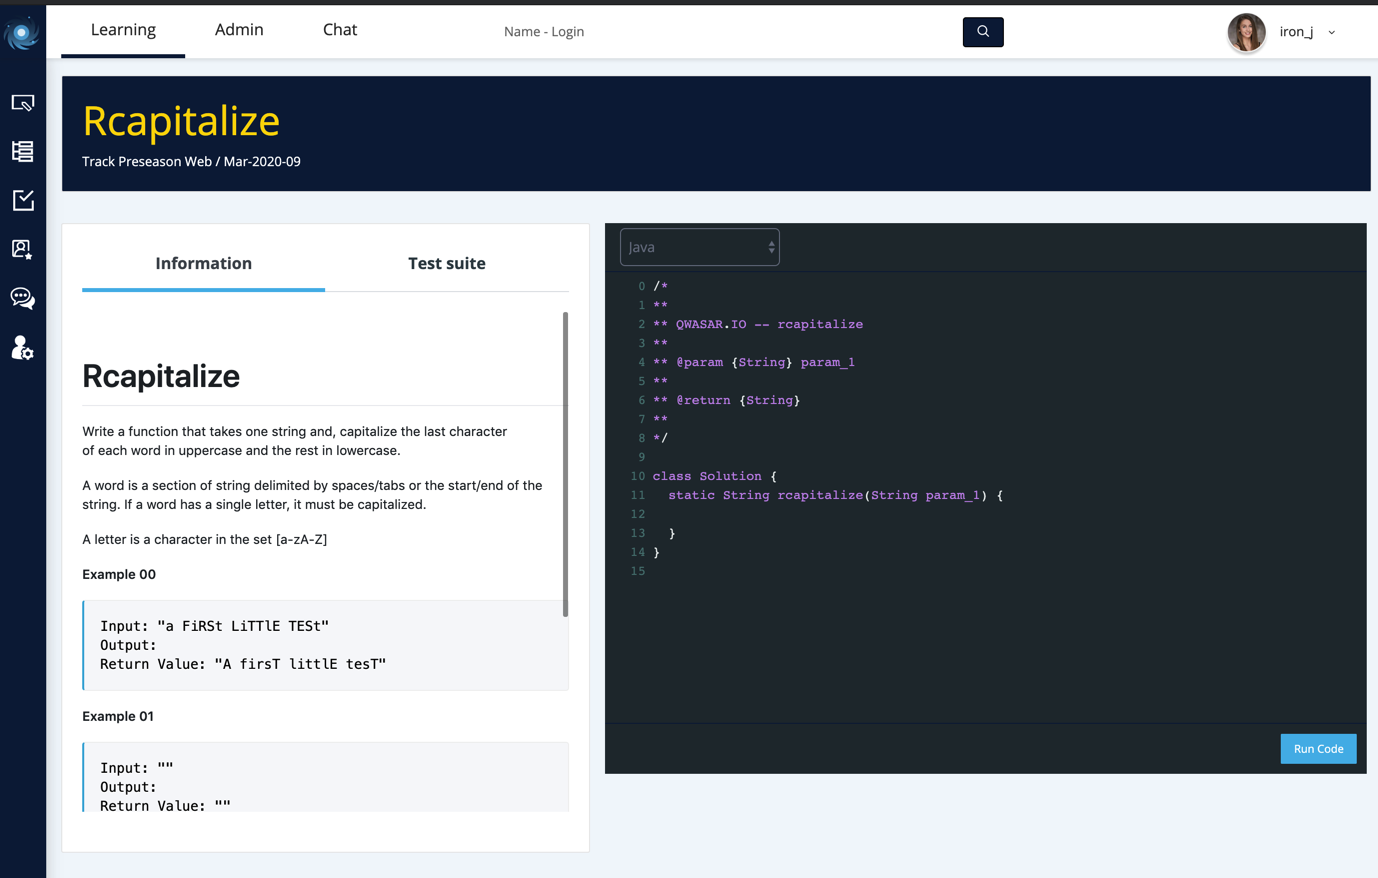Click the Name - Login input field
The image size is (1378, 878).
coord(544,31)
